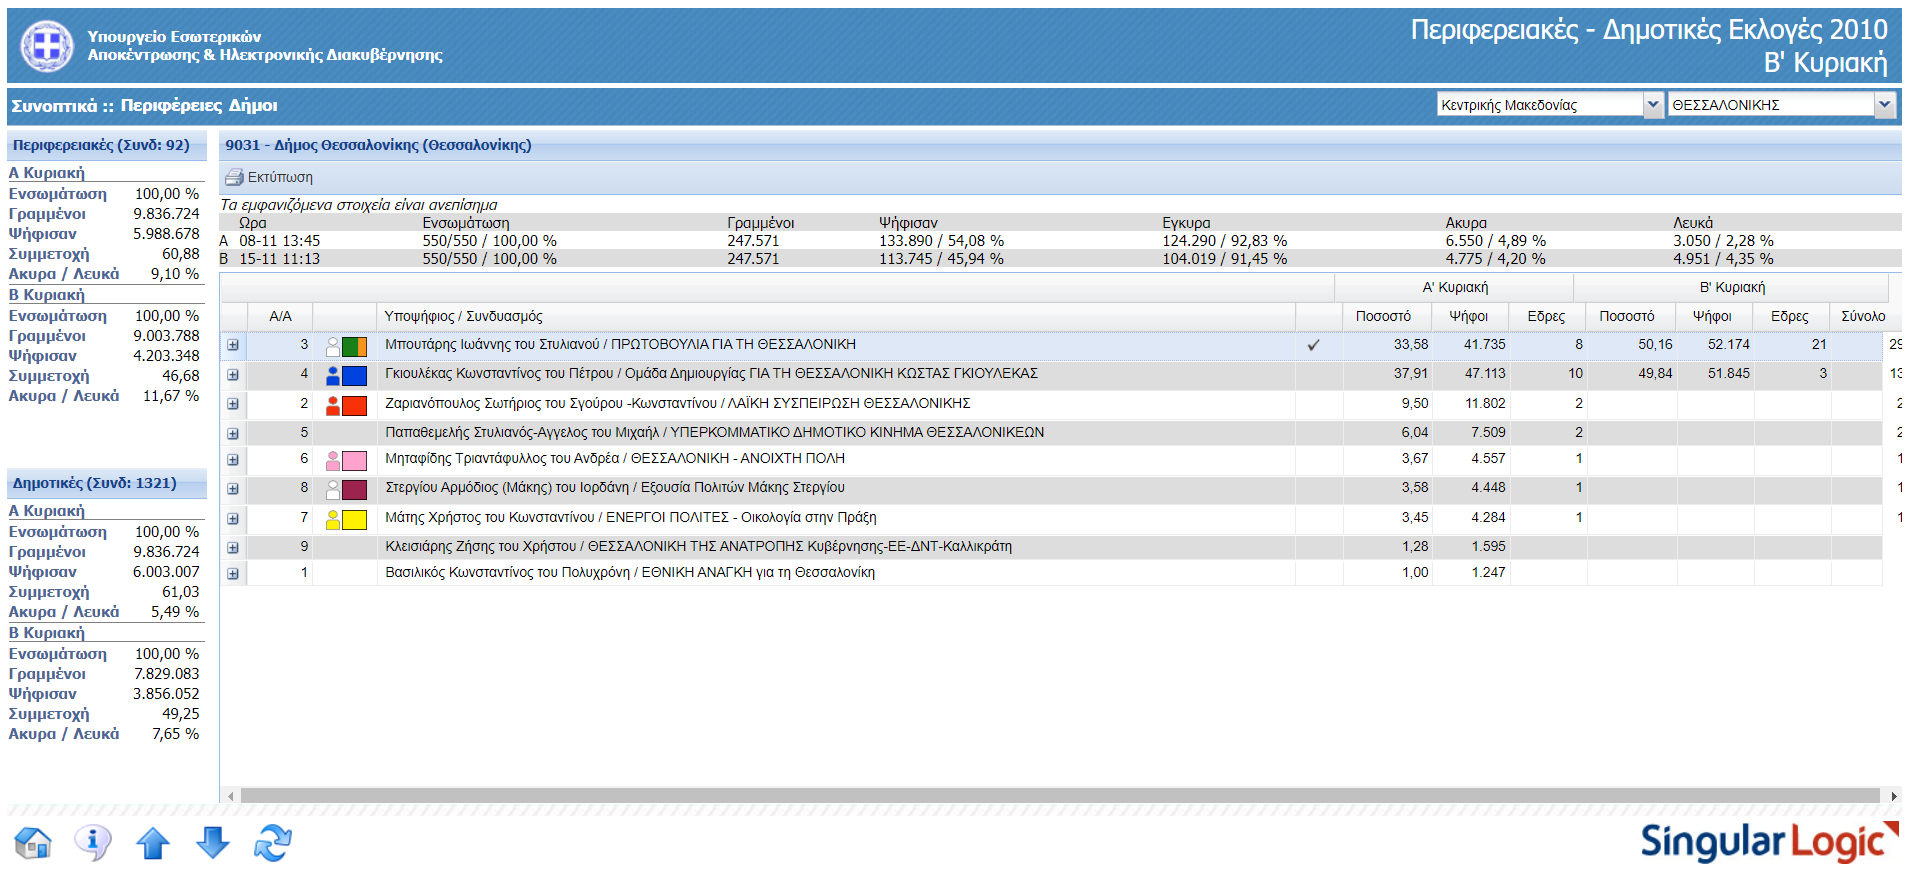Click the horizontal scrollbar right arrow

(x=1893, y=796)
